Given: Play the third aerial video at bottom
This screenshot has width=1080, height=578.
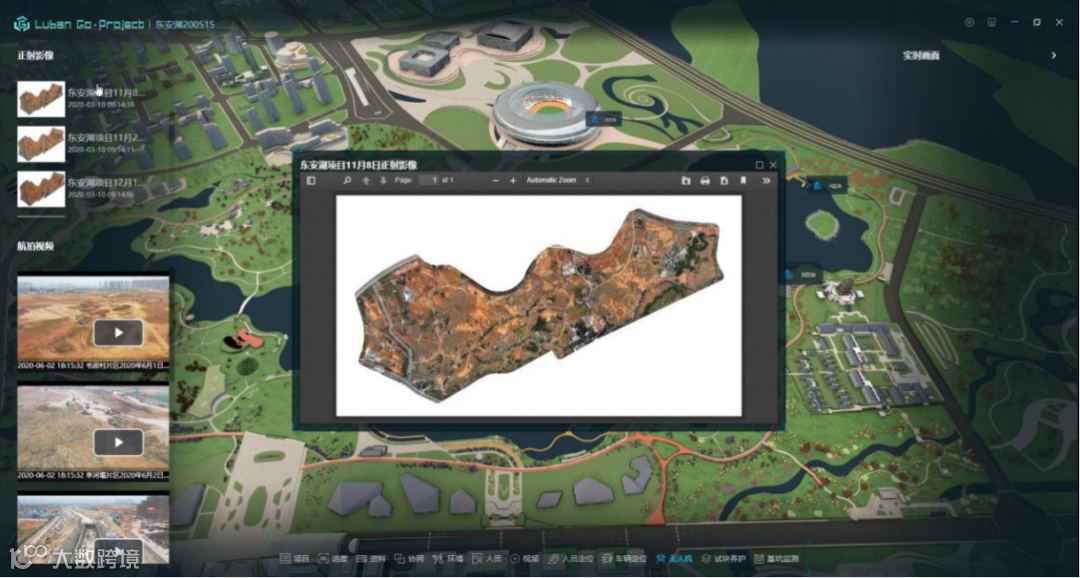Looking at the screenshot, I should (118, 550).
